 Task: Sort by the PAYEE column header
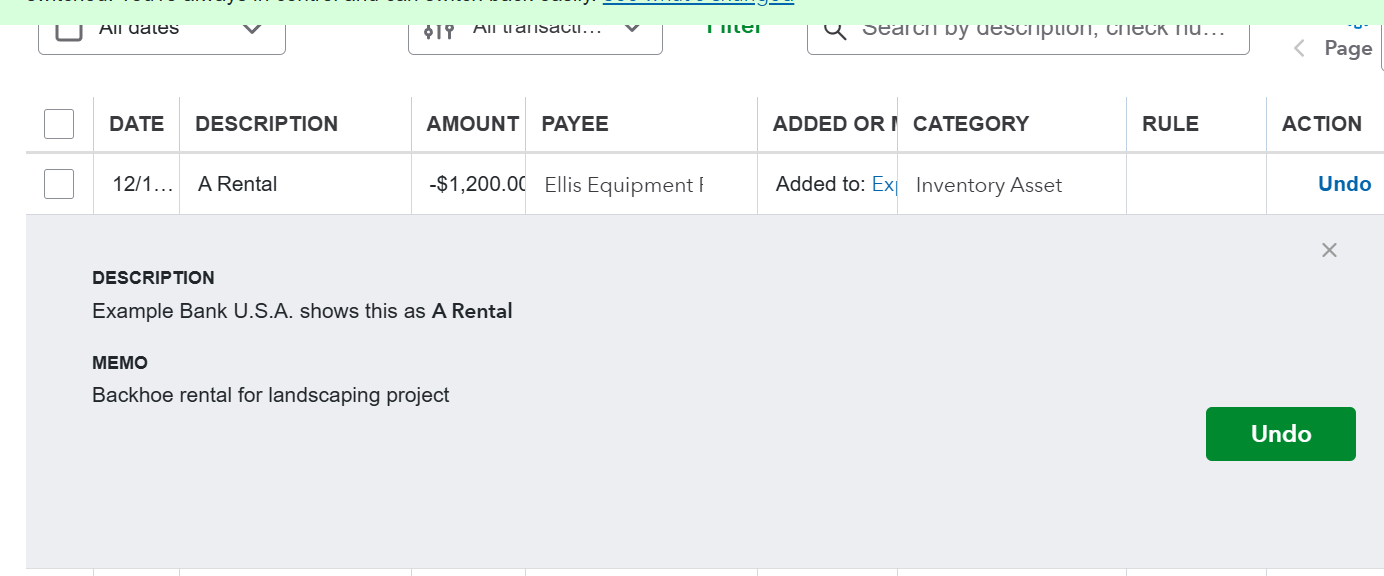[575, 124]
